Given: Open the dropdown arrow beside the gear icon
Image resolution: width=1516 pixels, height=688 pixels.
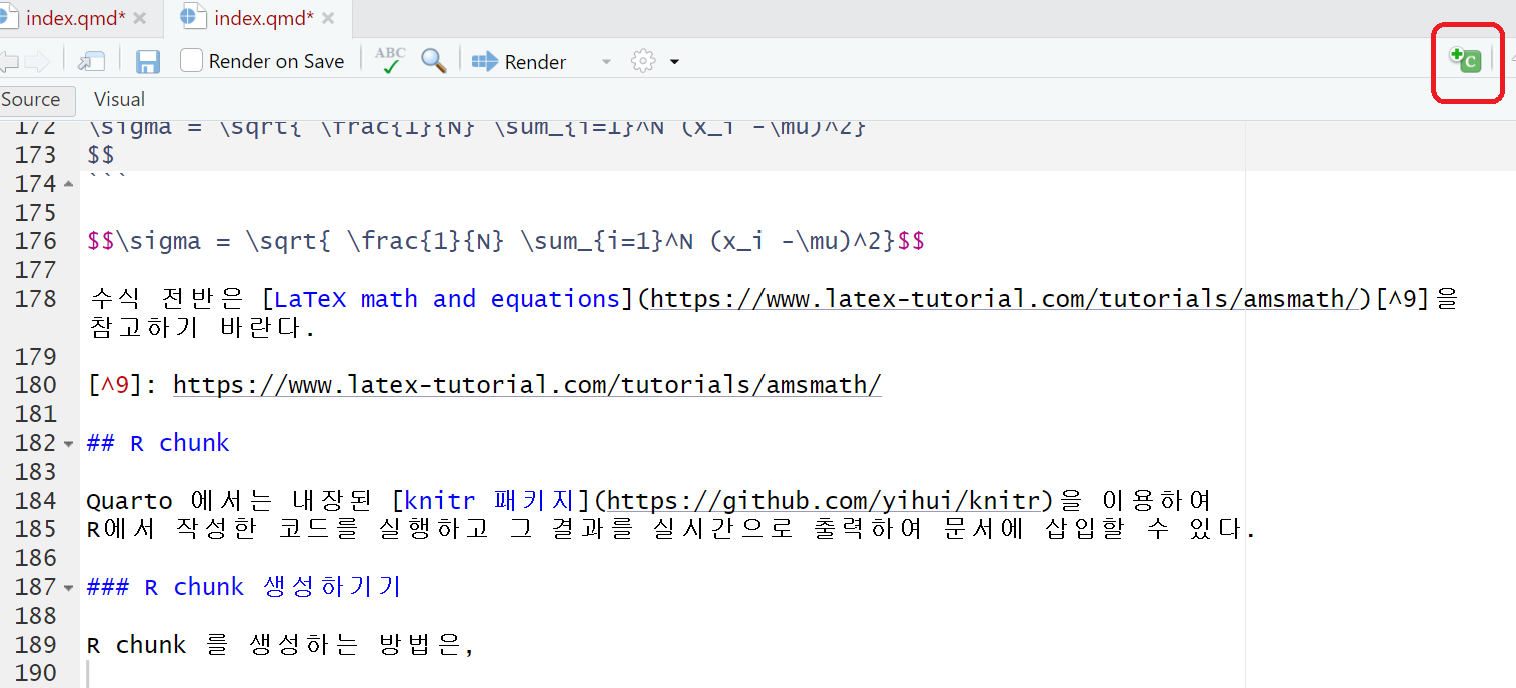Looking at the screenshot, I should 674,62.
